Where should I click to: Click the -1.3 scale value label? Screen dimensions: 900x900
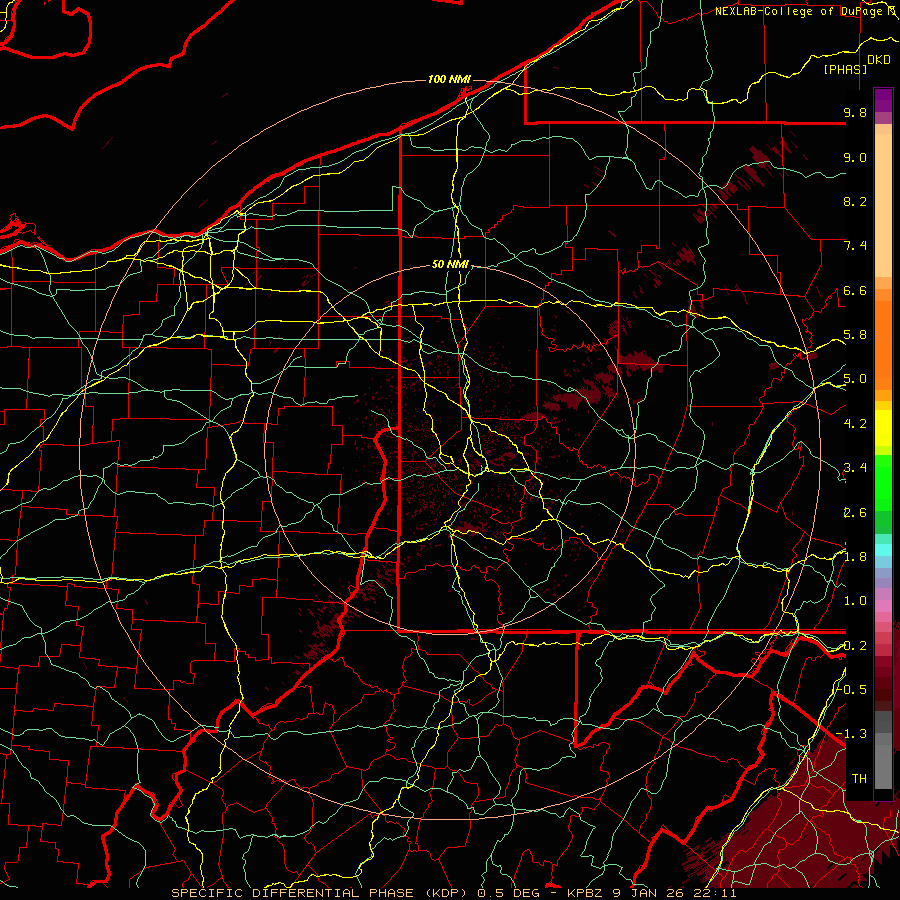click(853, 734)
